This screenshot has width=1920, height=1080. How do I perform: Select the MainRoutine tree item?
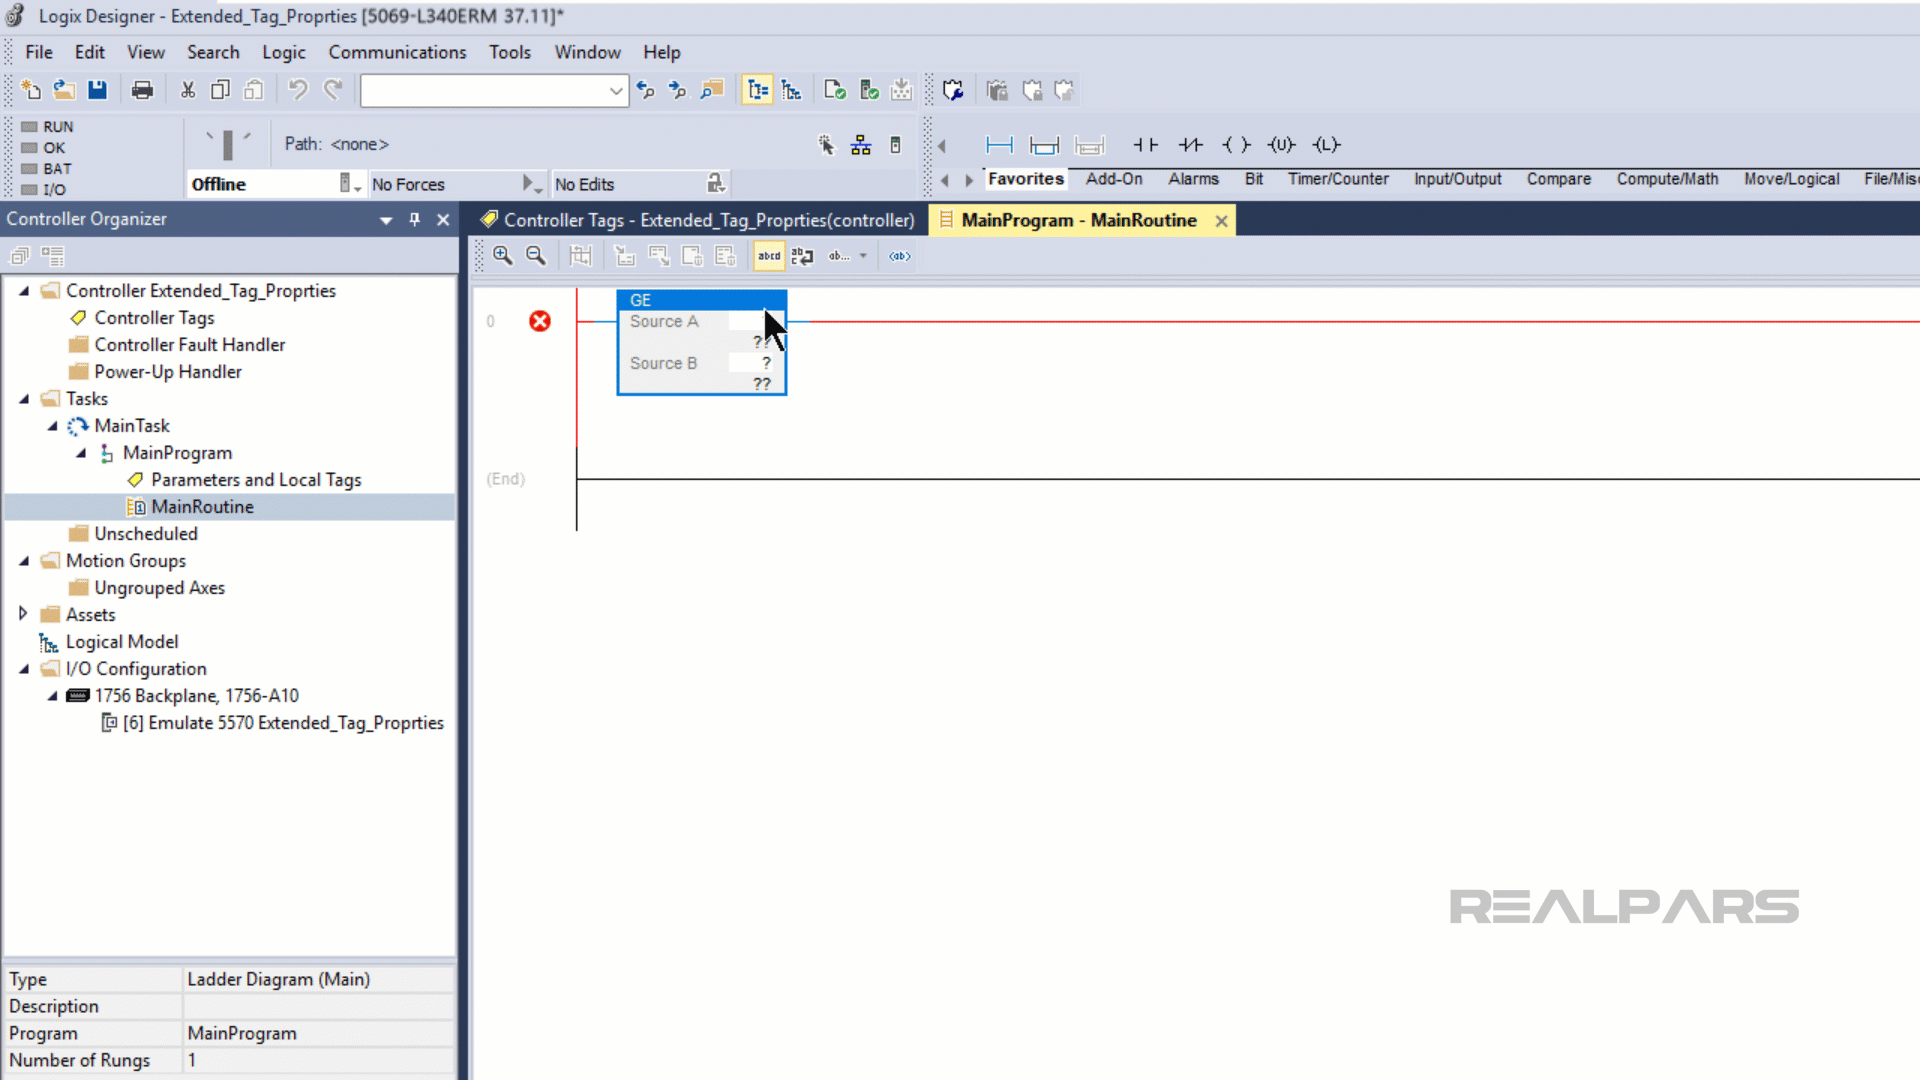(x=202, y=507)
